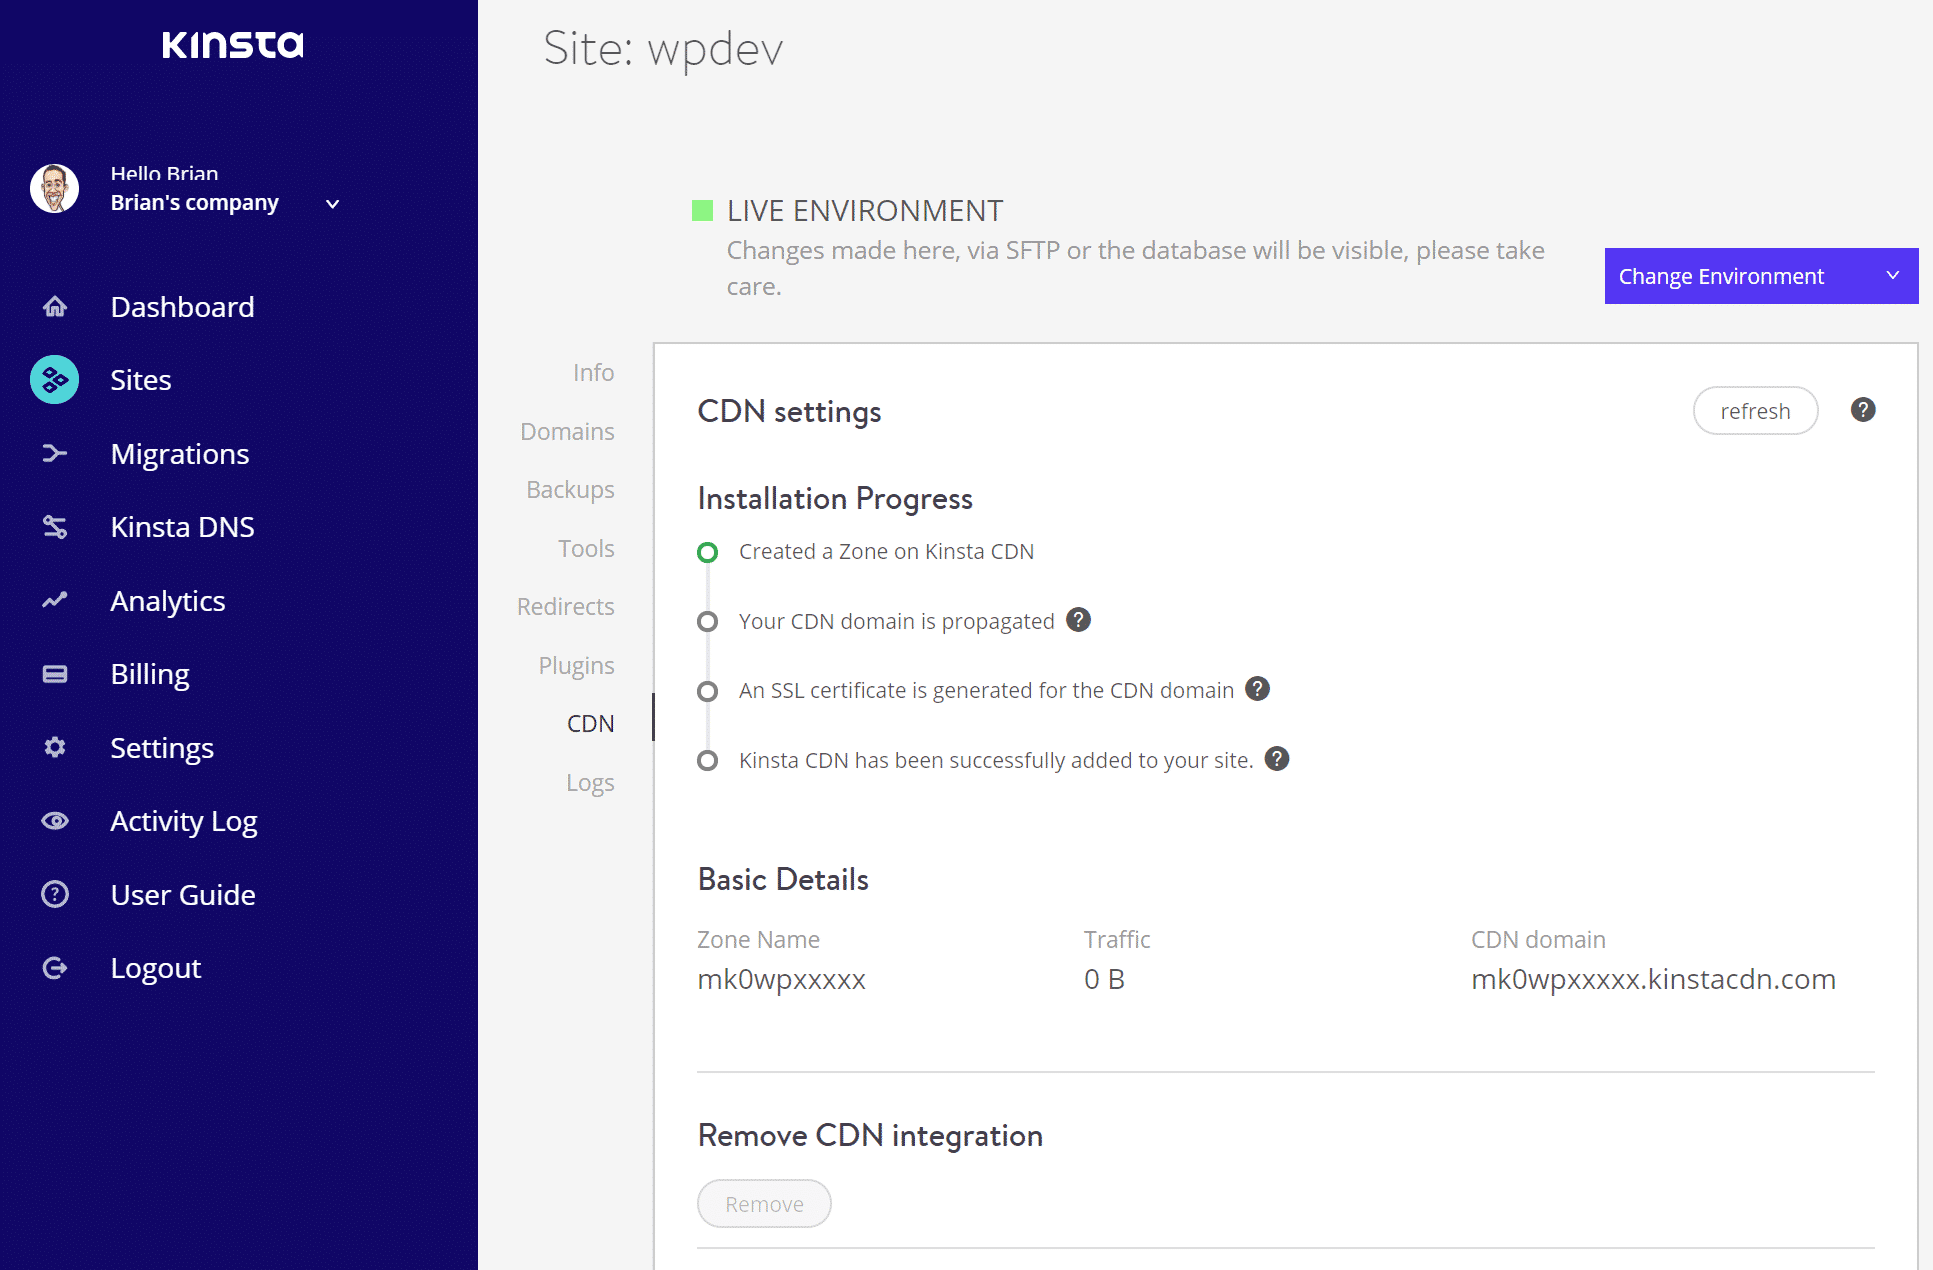Open Settings from the sidebar

click(162, 748)
